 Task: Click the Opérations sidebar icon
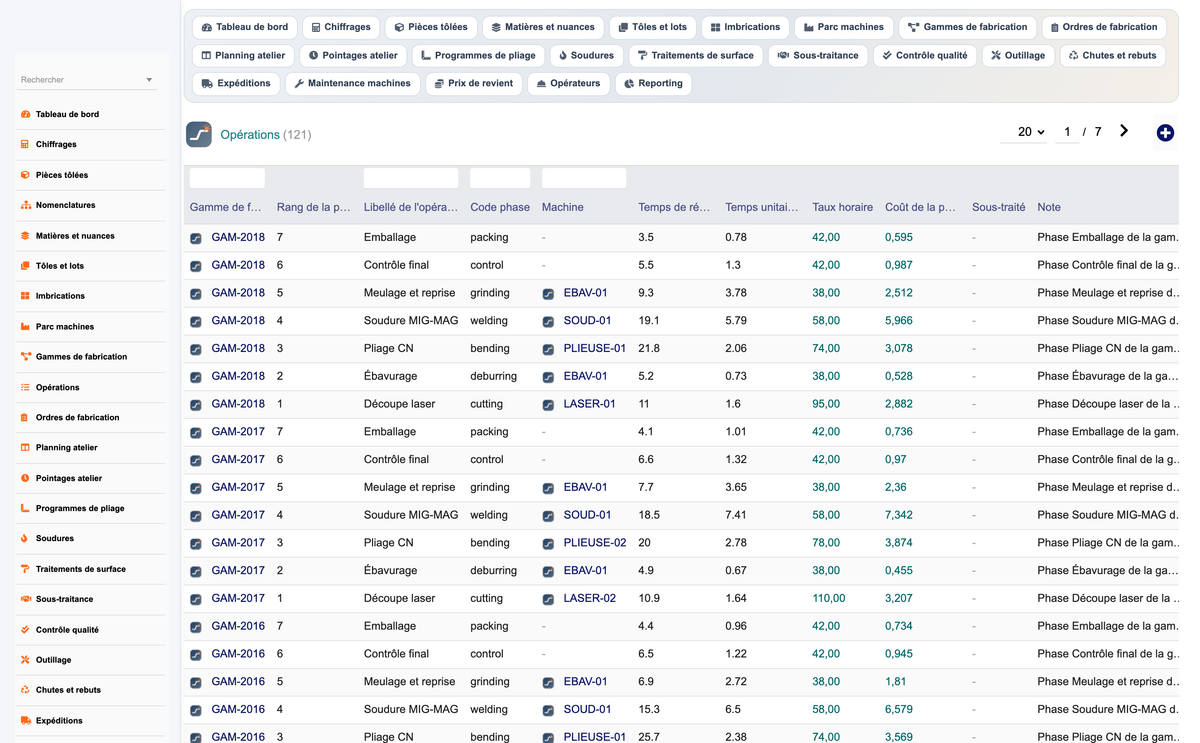[x=25, y=387]
